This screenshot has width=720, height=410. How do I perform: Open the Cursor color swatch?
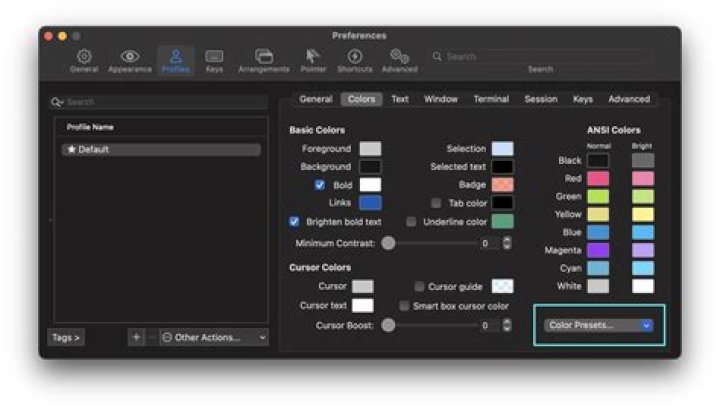click(363, 286)
